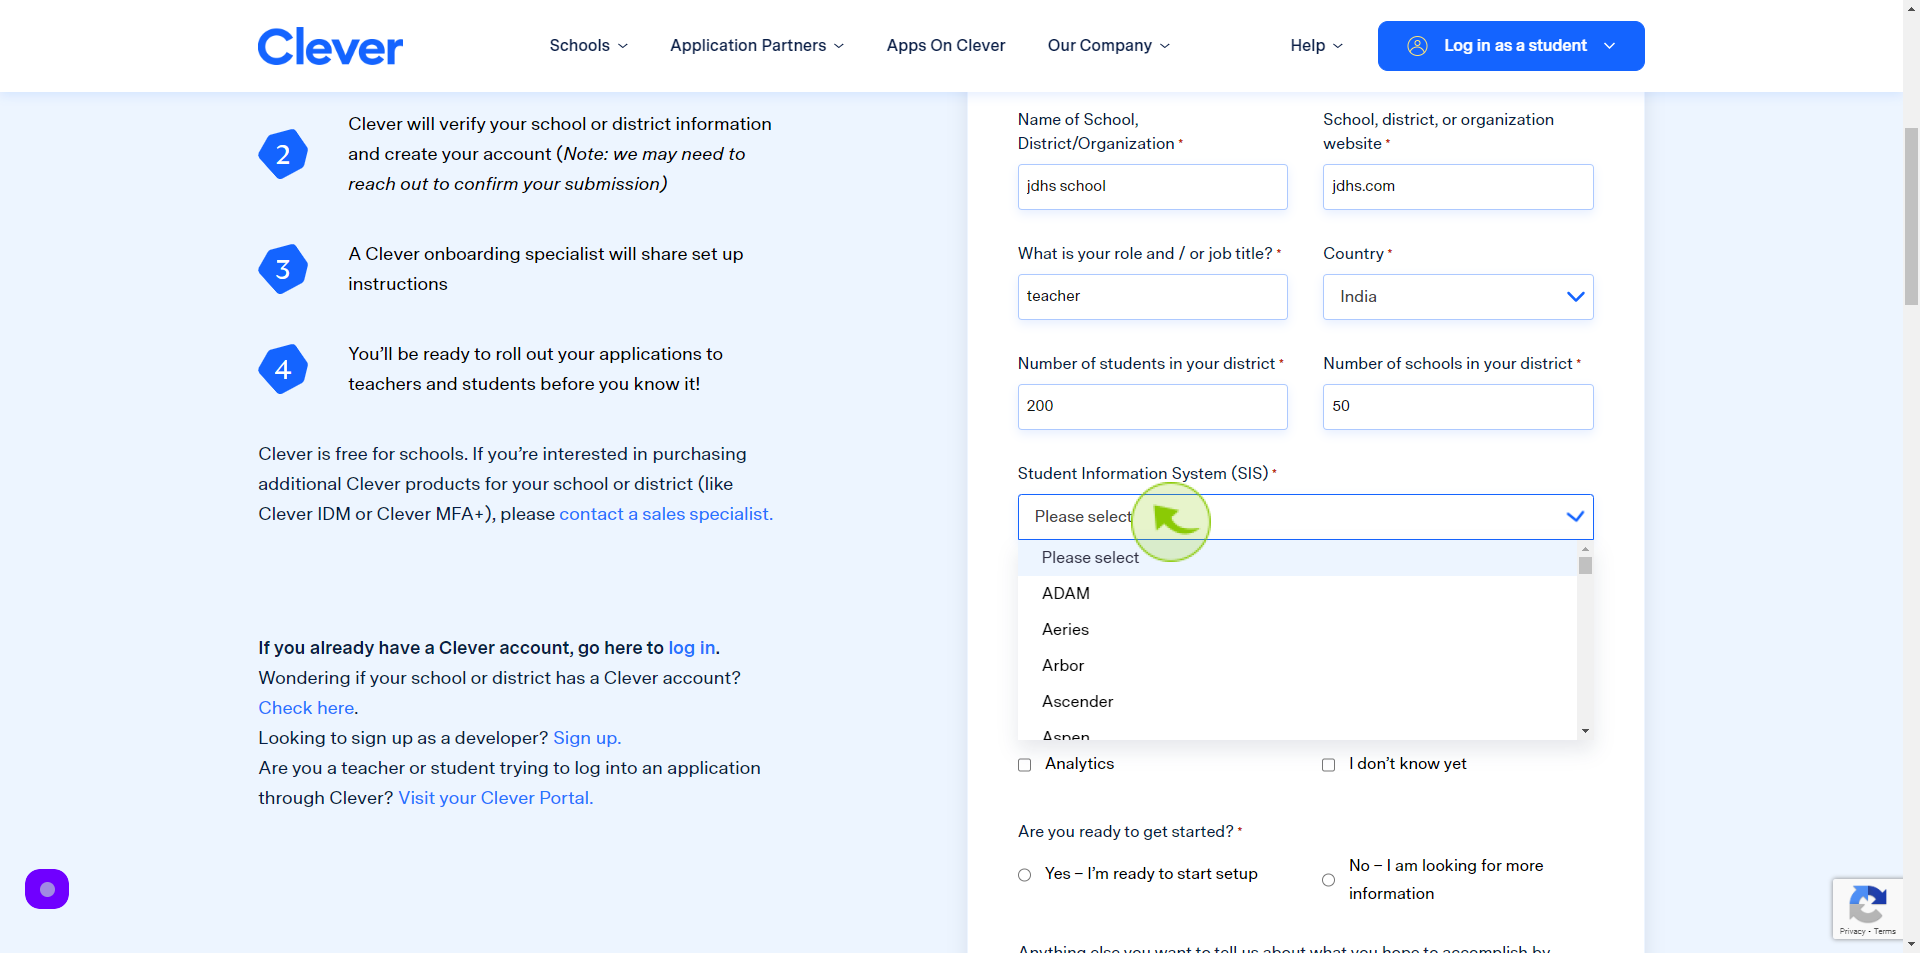Choose 'Please select' option in list
This screenshot has width=1920, height=953.
point(1297,558)
